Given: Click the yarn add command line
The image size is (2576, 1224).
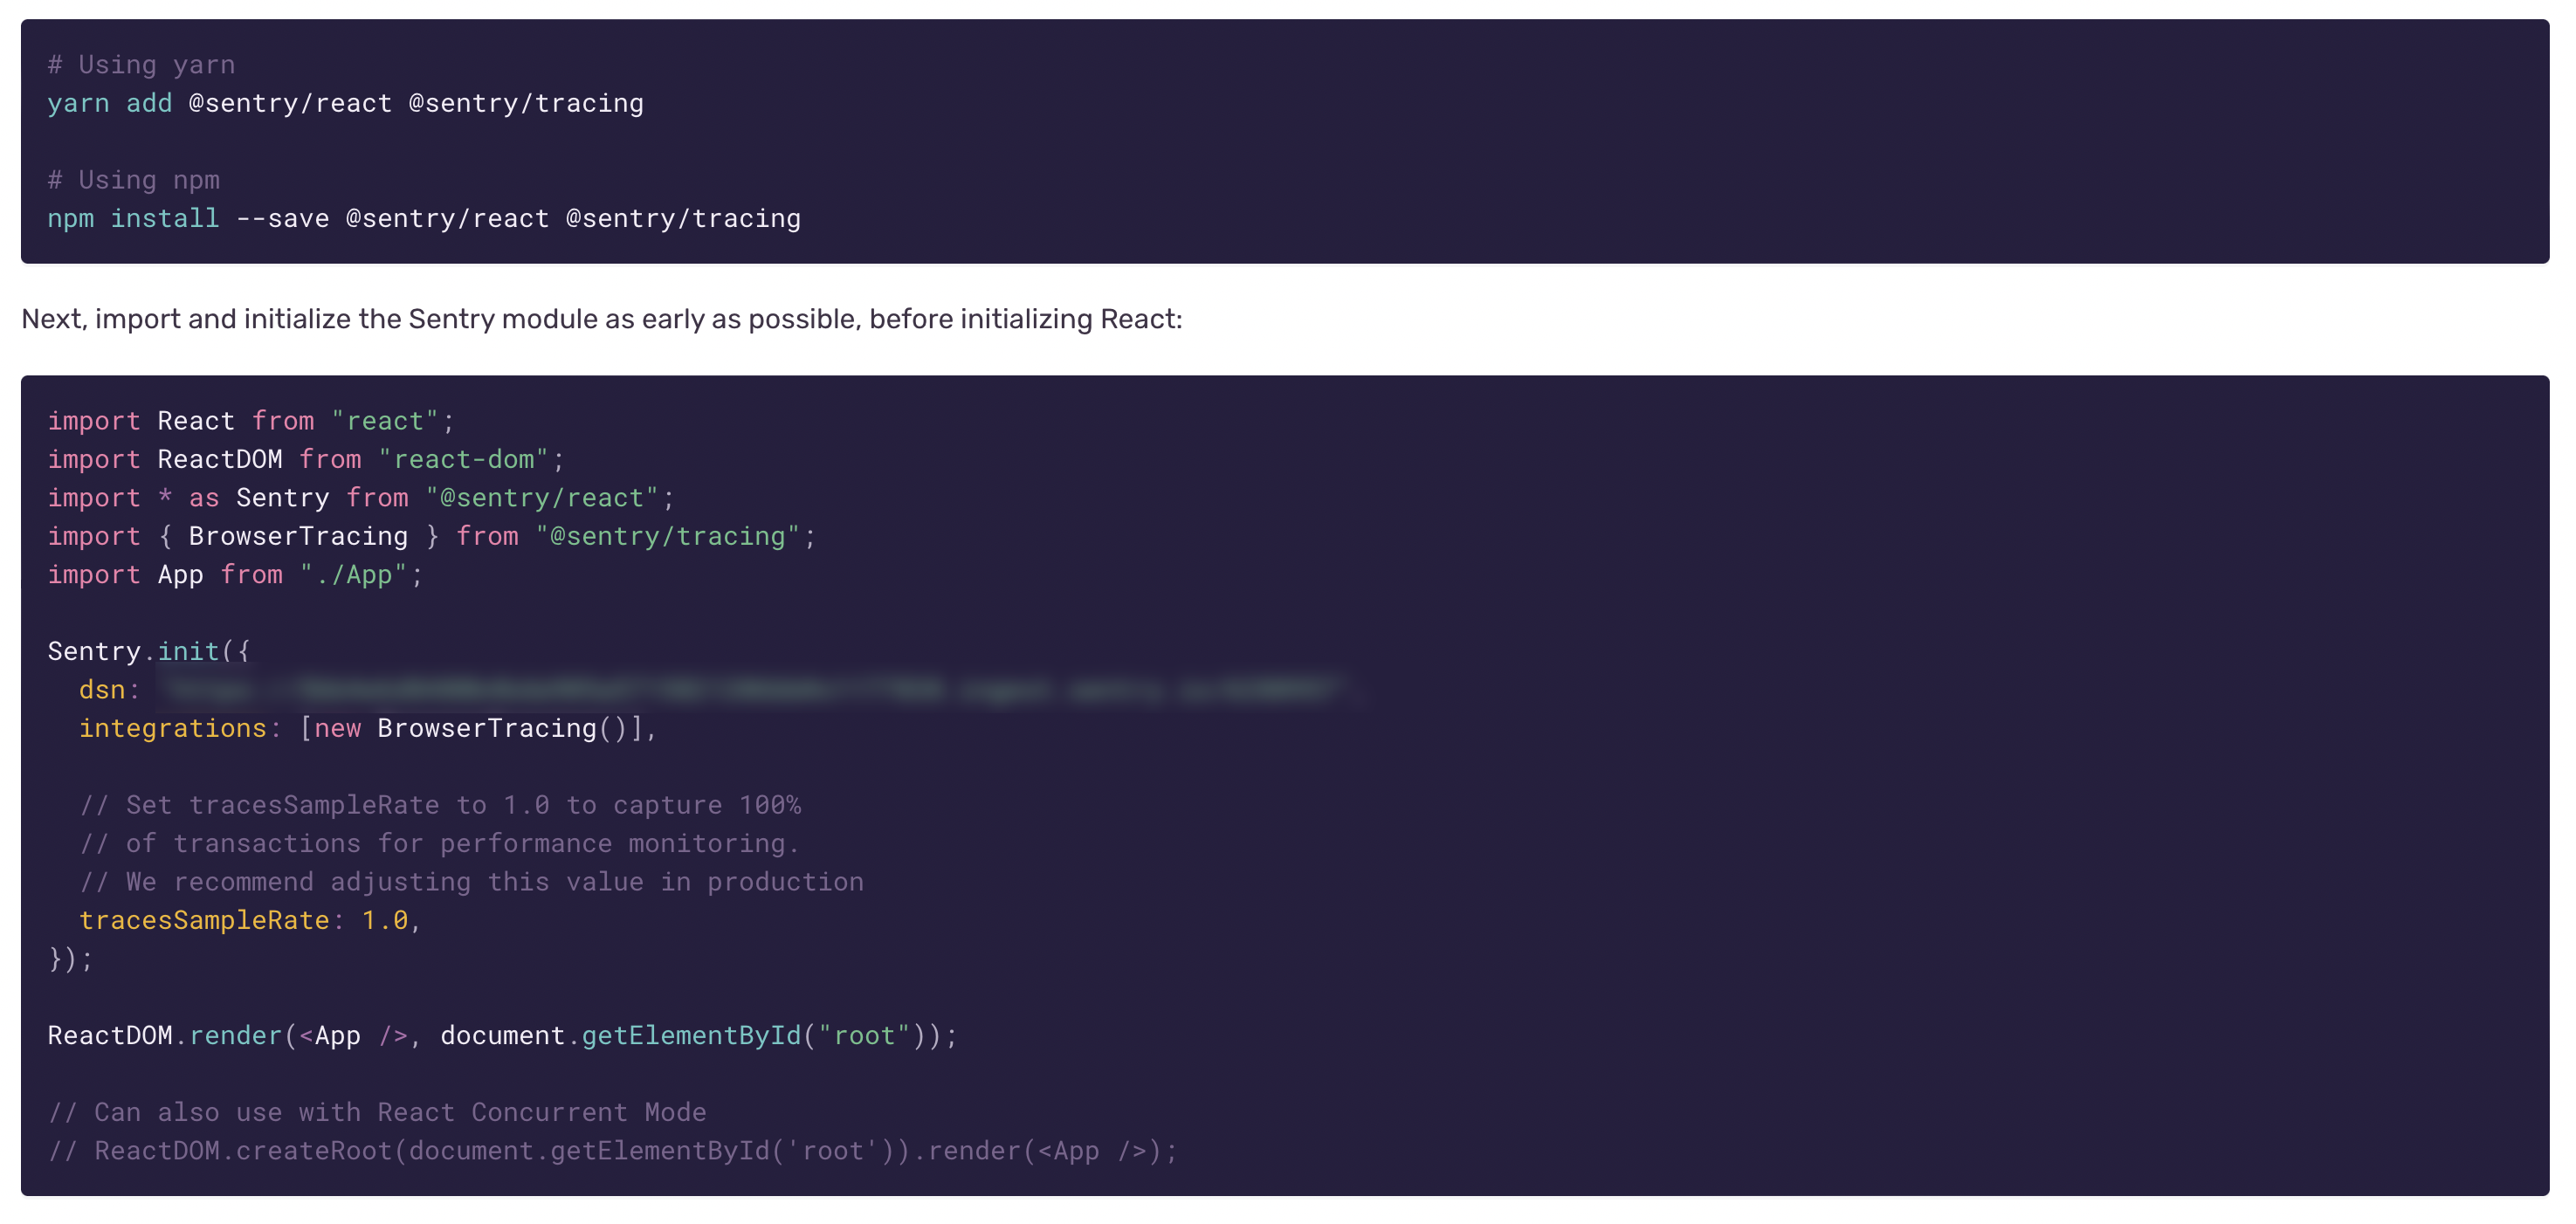Looking at the screenshot, I should coord(345,103).
